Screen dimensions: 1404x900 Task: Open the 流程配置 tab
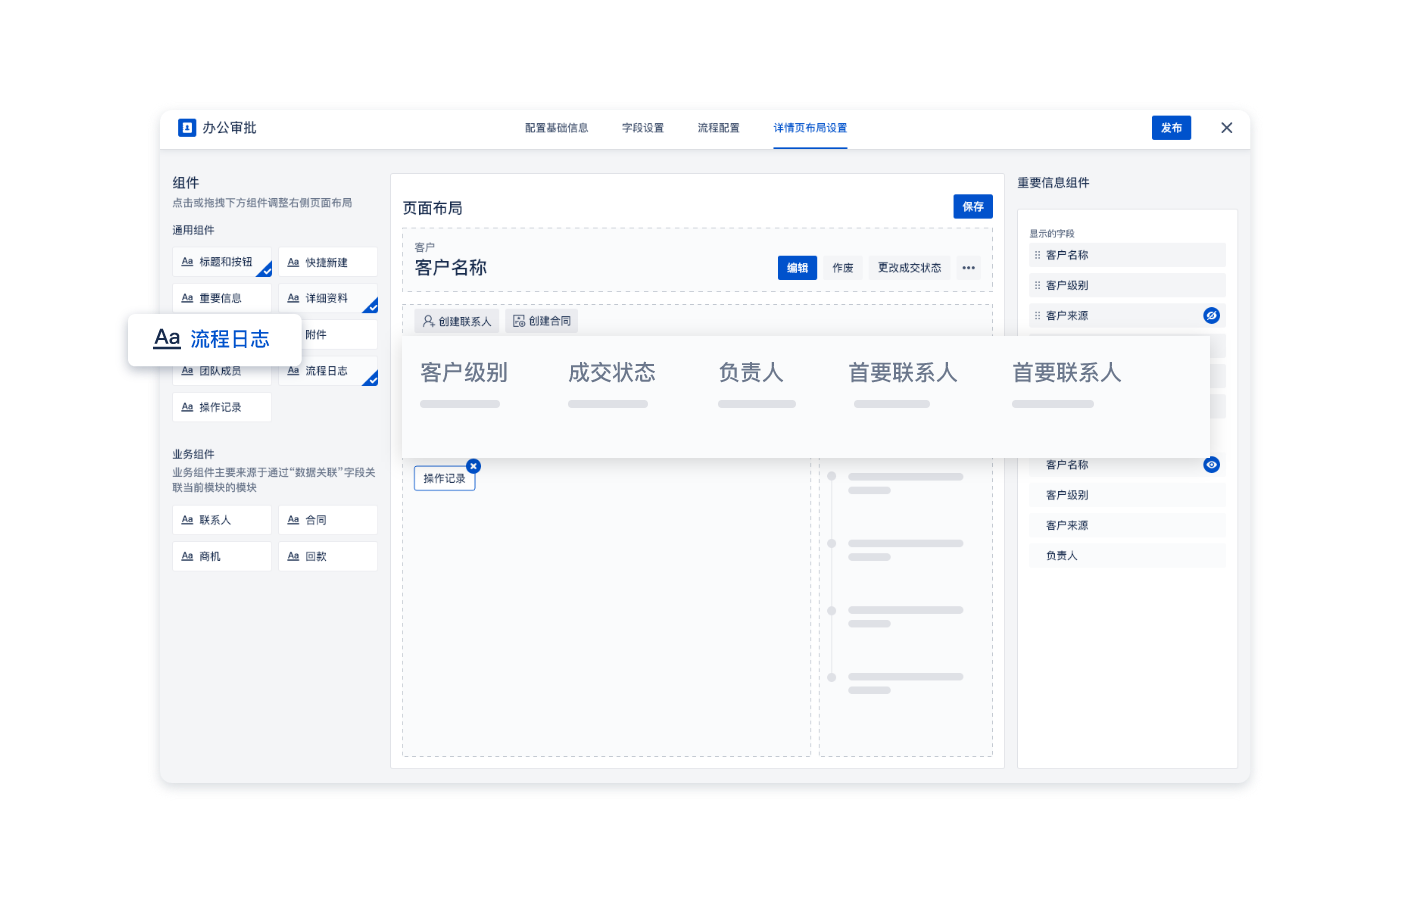[718, 128]
